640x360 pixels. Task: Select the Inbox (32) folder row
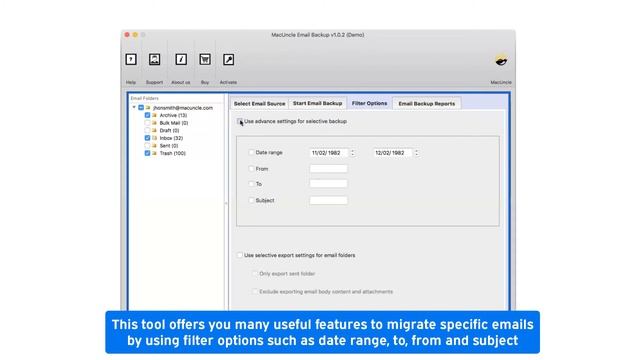[x=171, y=138]
